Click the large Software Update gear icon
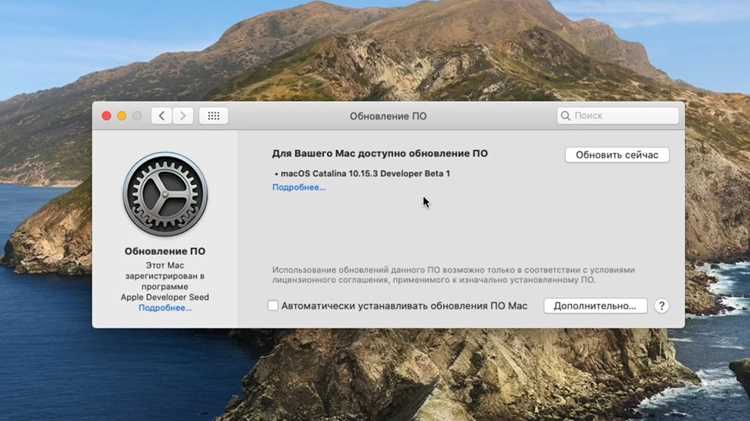The height and width of the screenshot is (421, 750). point(165,194)
